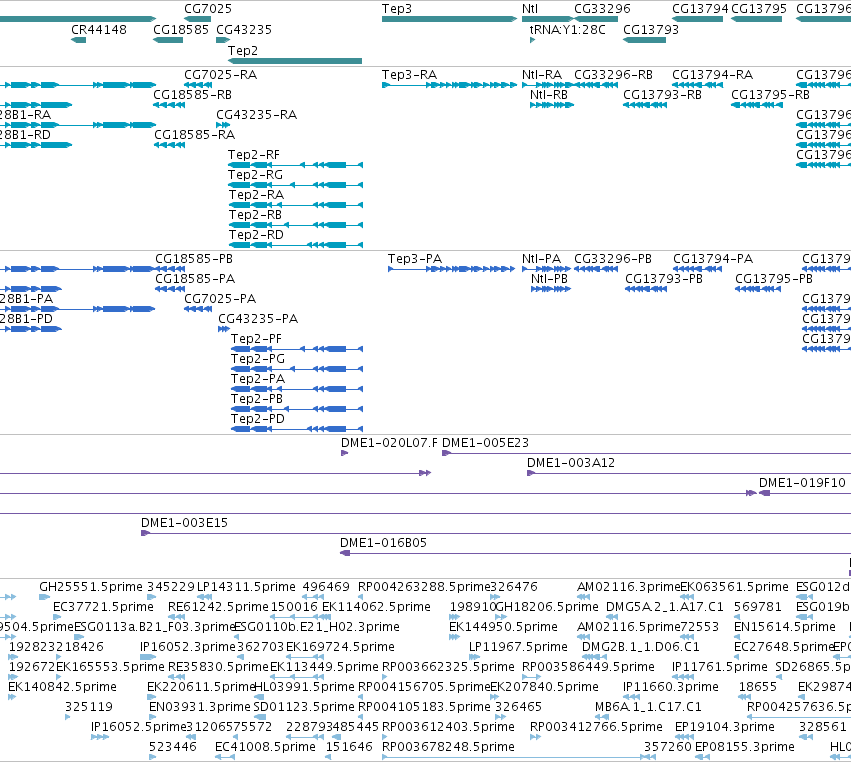851x762 pixels.
Task: Click the CG13794-RA transcript label
Action: pyautogui.click(x=713, y=74)
